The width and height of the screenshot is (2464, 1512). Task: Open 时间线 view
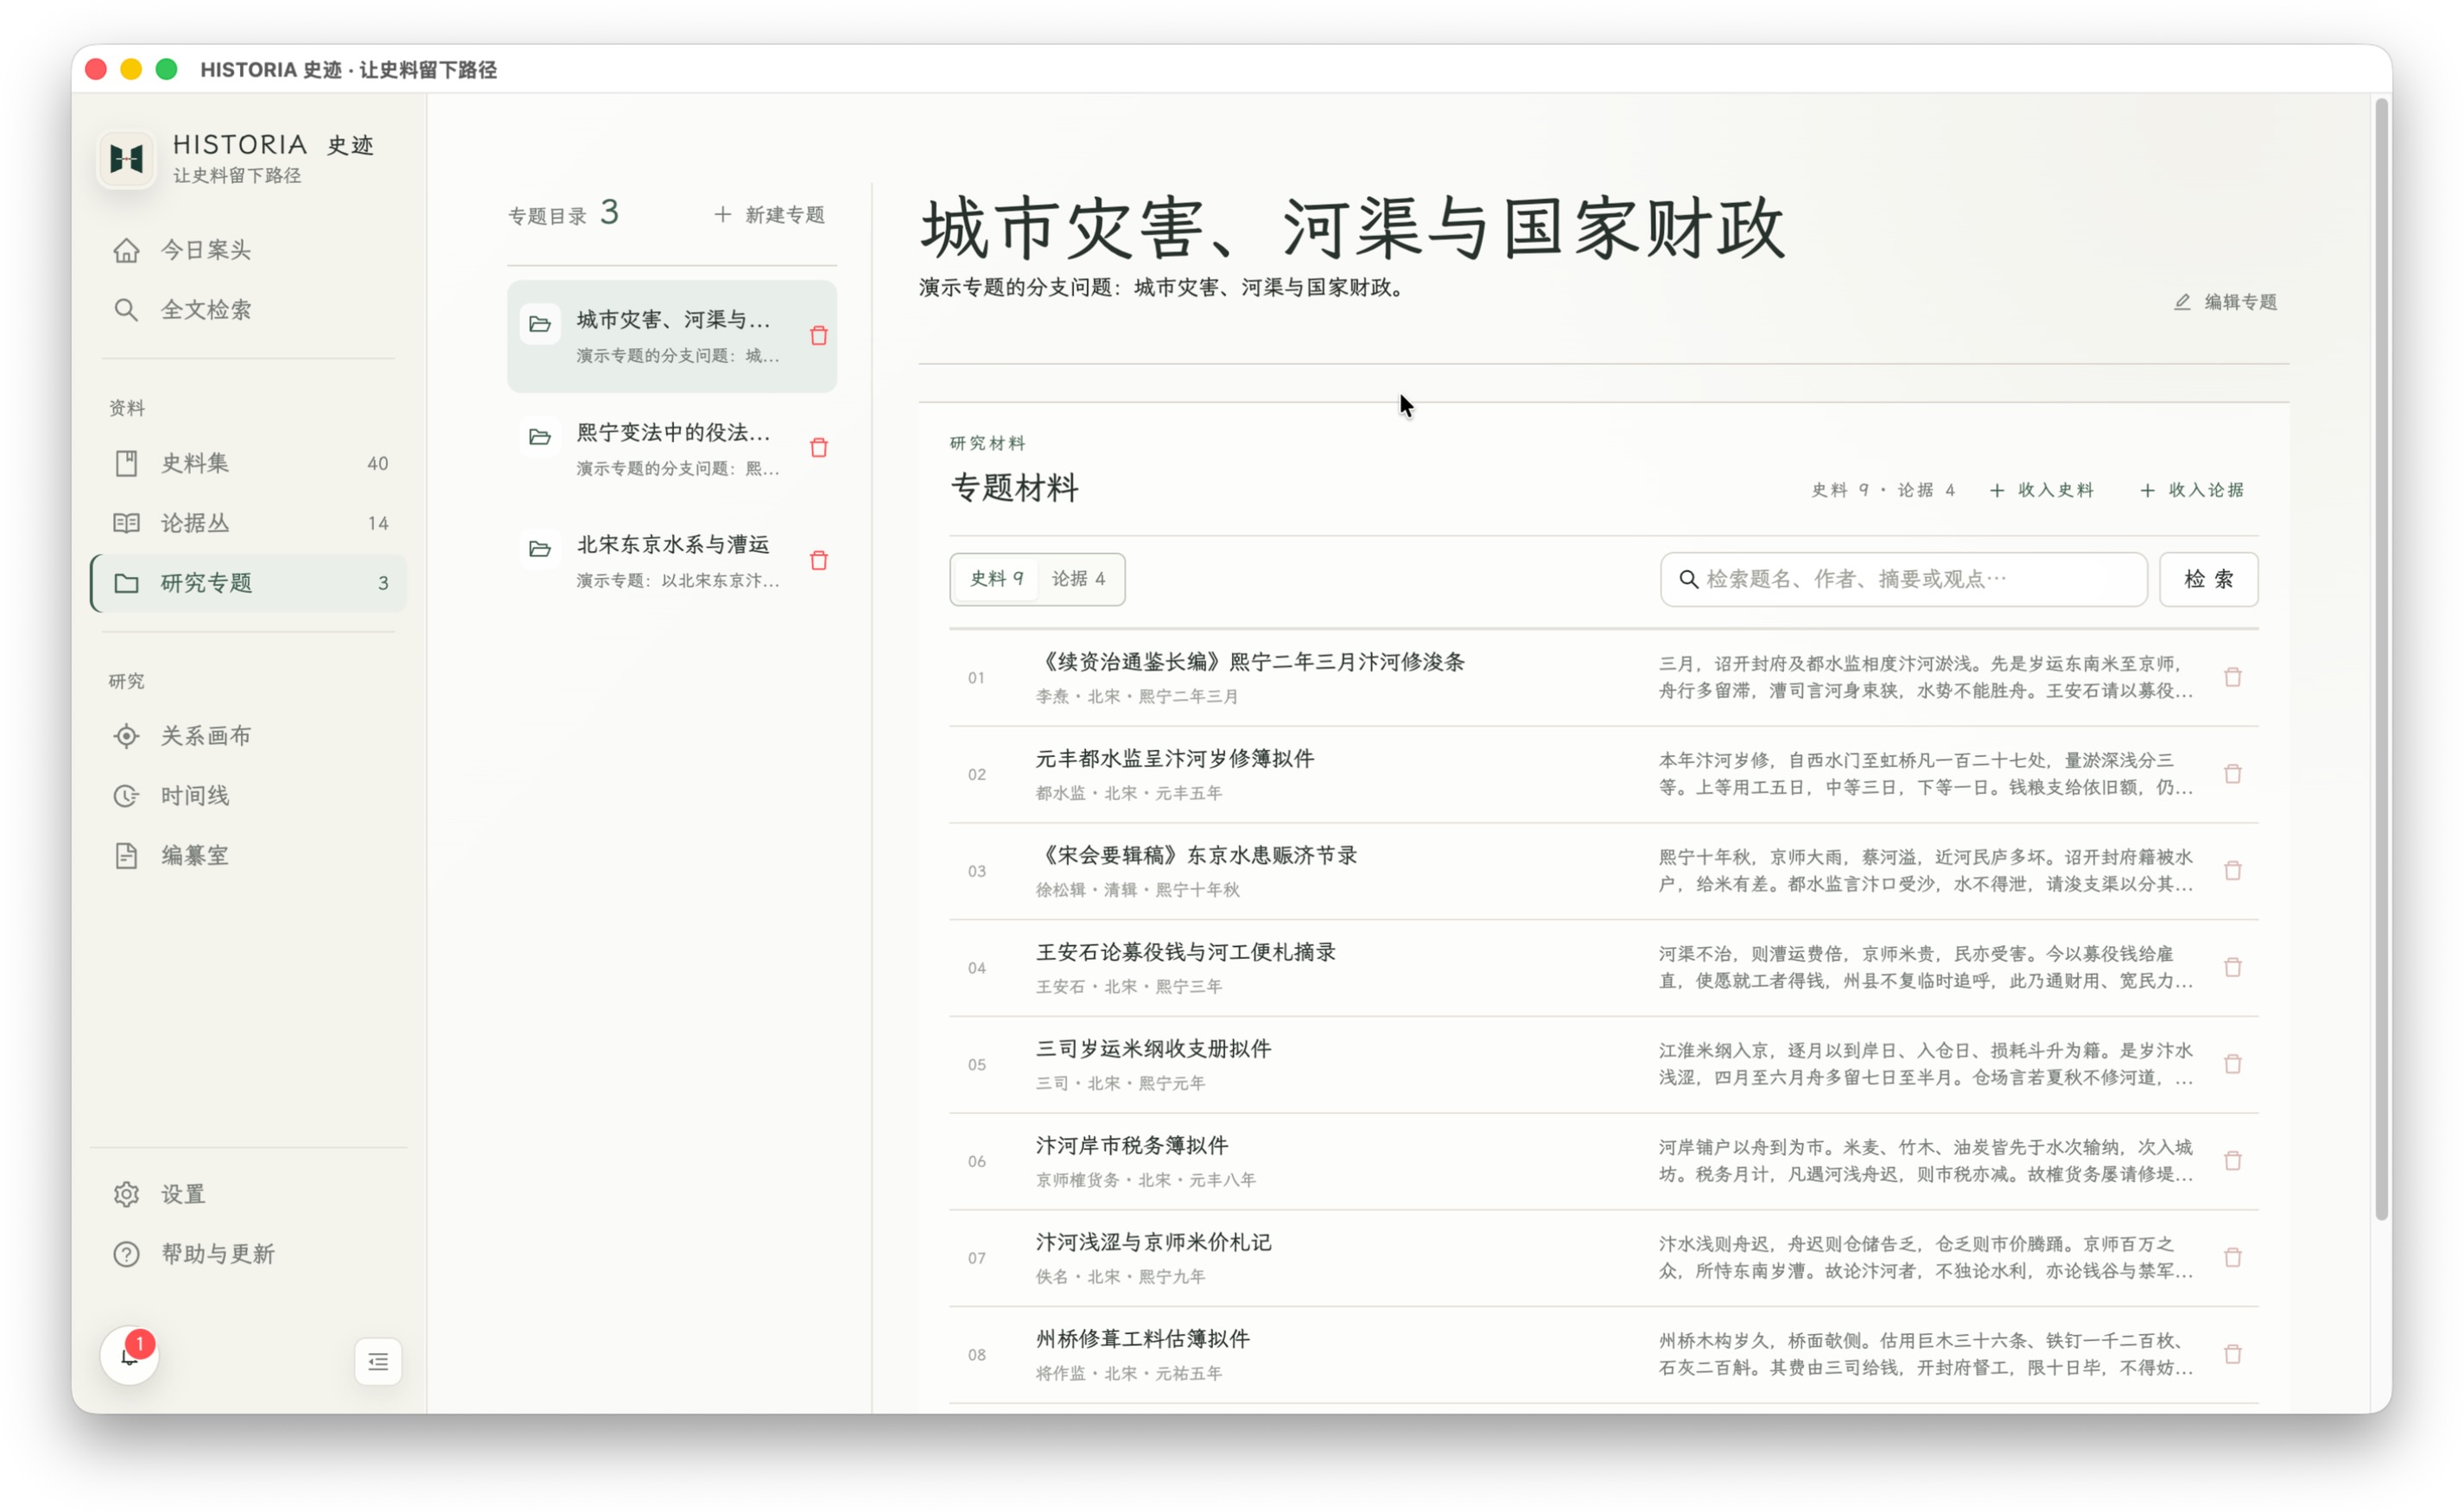tap(248, 796)
